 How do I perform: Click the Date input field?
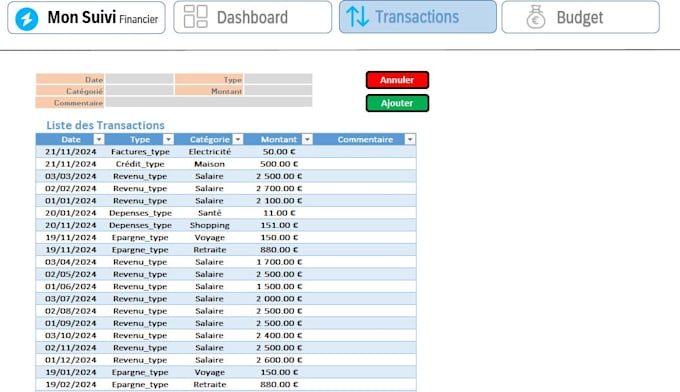pos(140,79)
